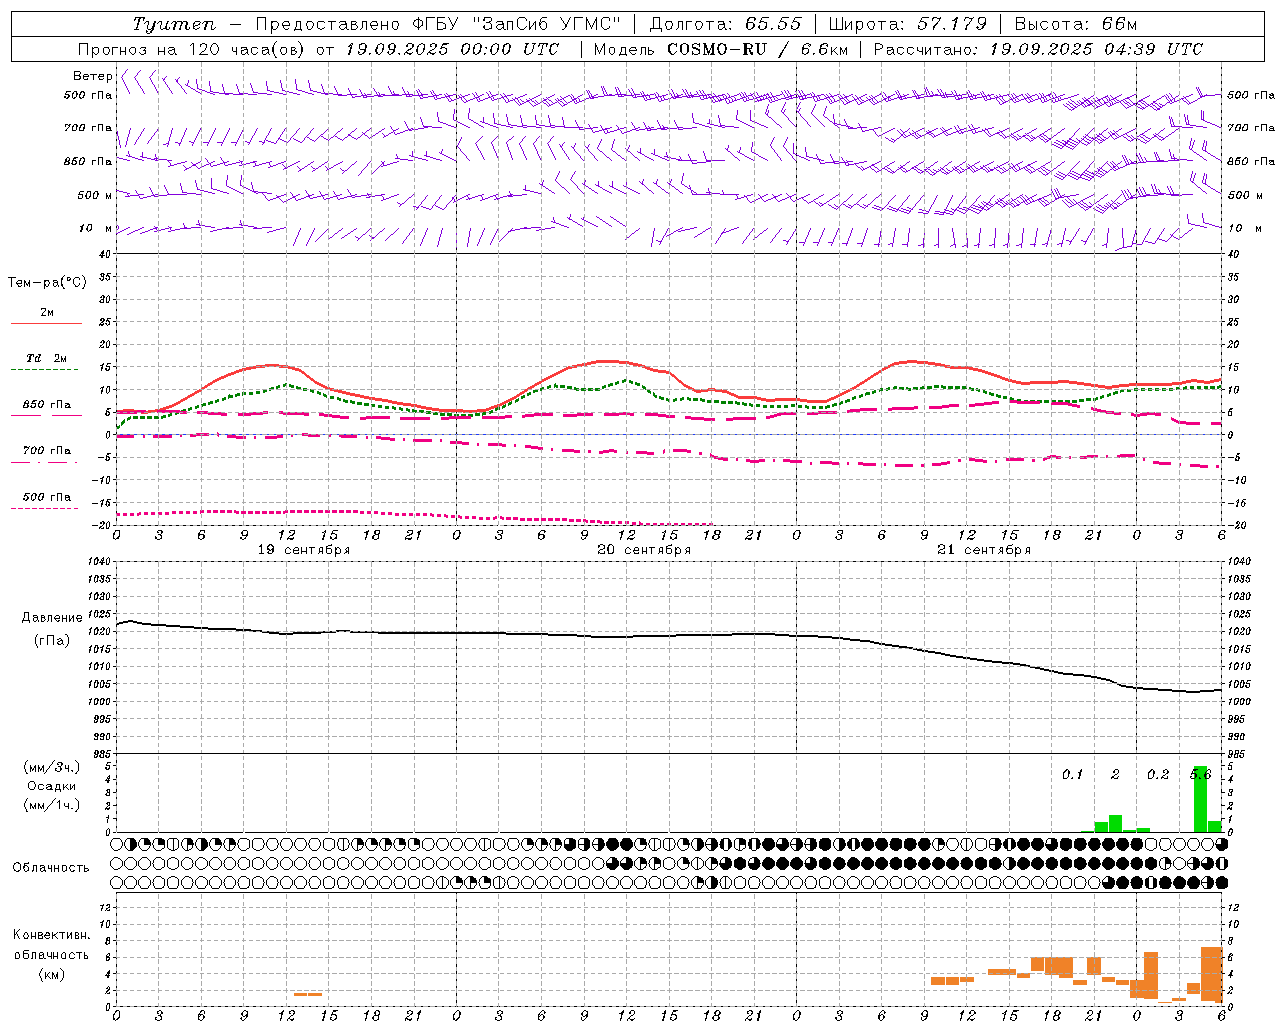Viewport: 1280px width, 1024px height.
Task: Click the 'Осадки' precipitation label
Action: point(52,786)
